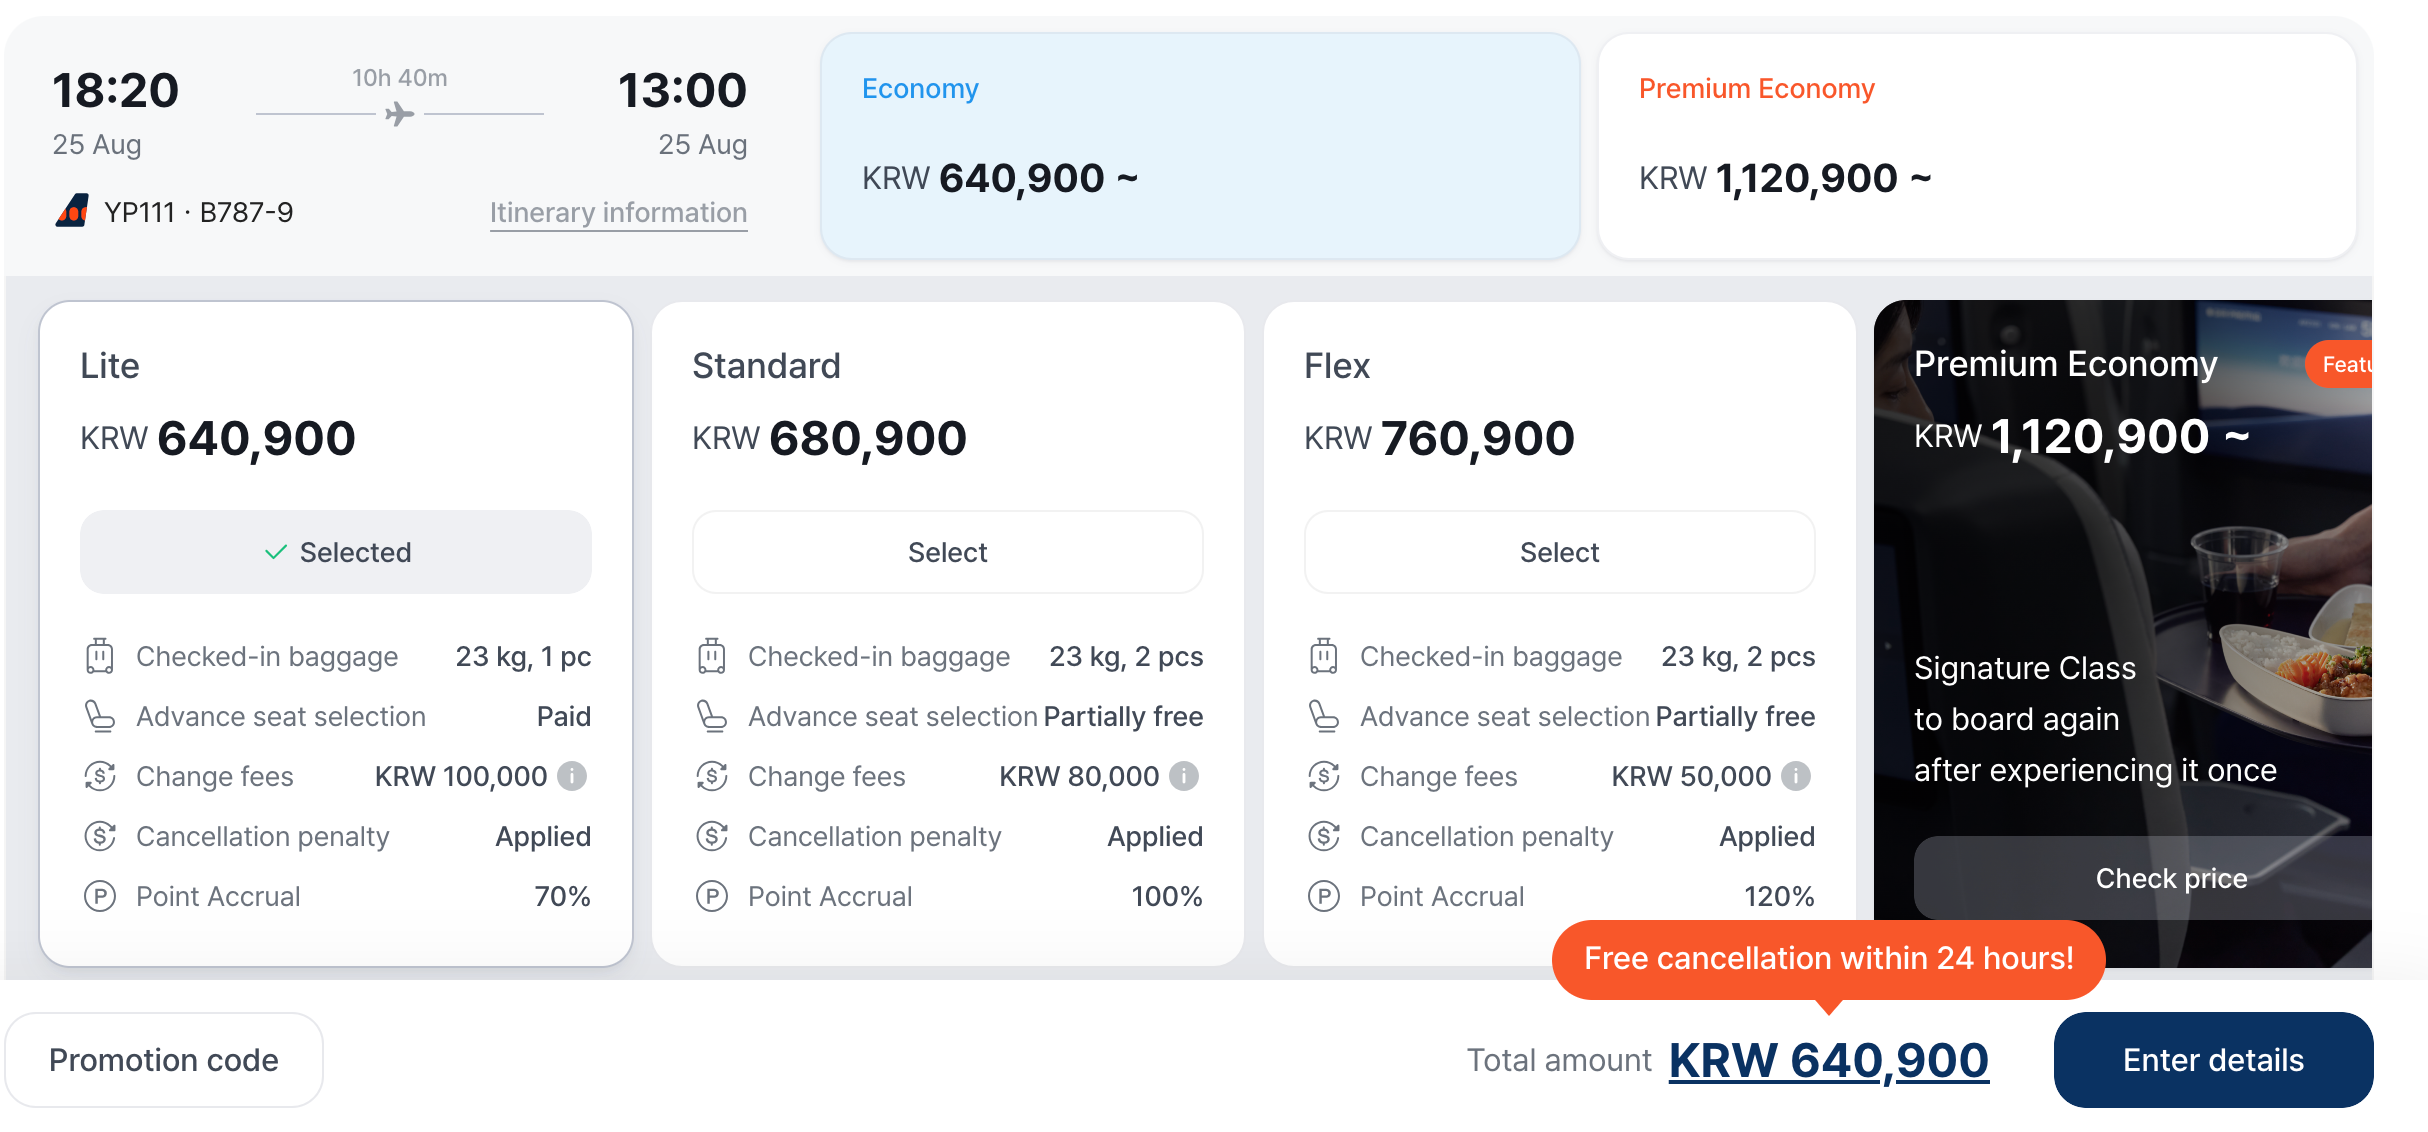Open the Promotion code entry

click(x=164, y=1060)
